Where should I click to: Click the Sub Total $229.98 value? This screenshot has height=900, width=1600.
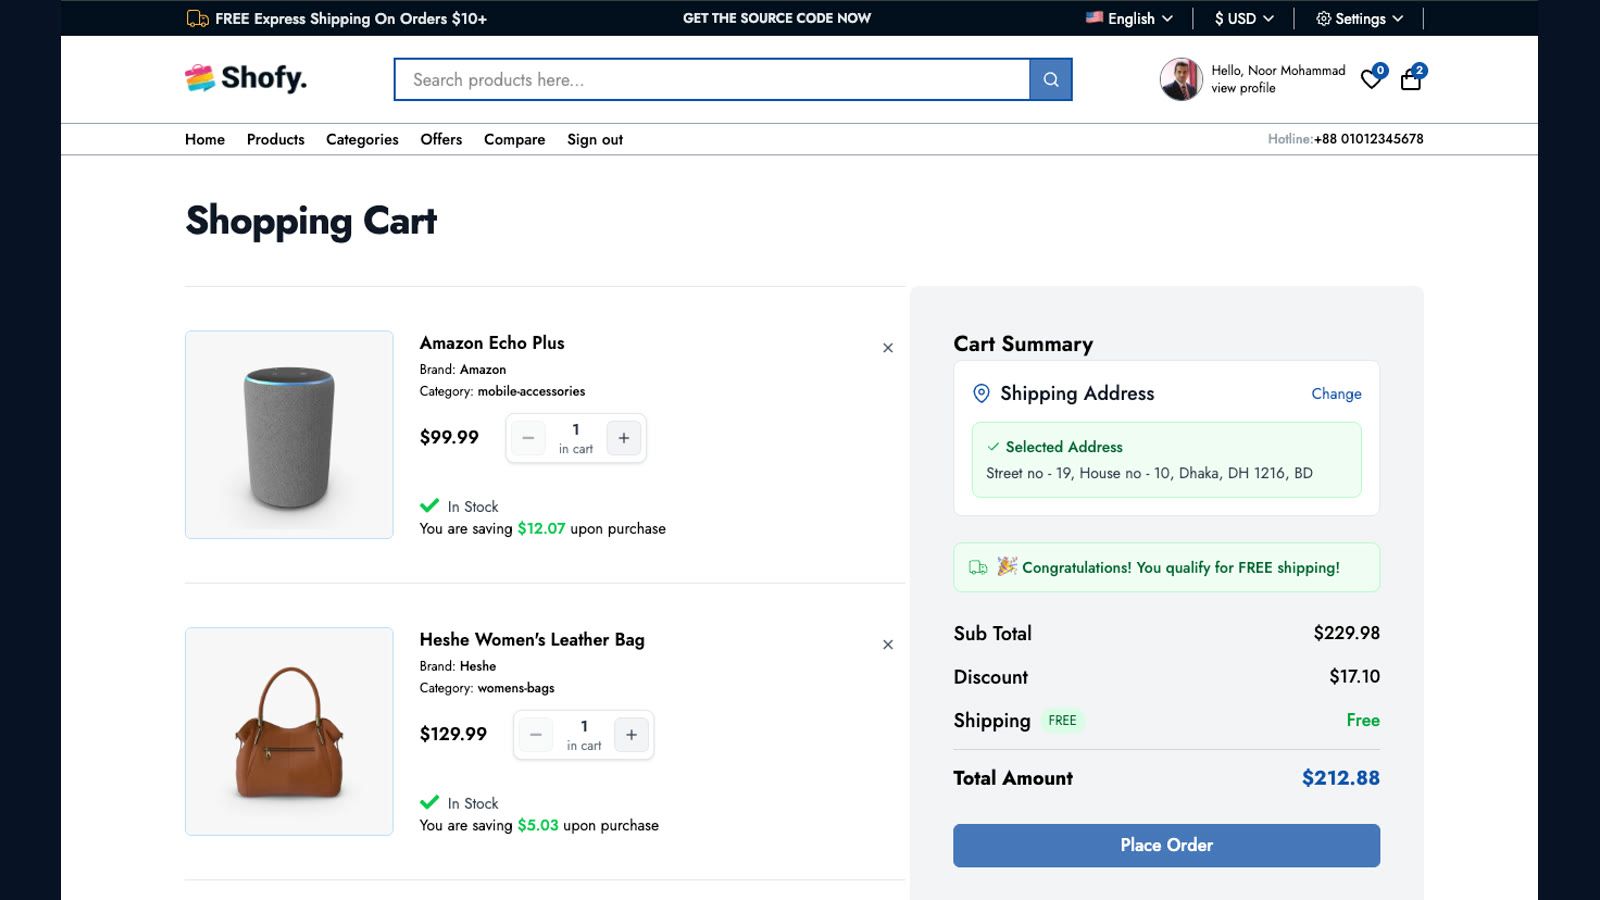tap(1346, 633)
